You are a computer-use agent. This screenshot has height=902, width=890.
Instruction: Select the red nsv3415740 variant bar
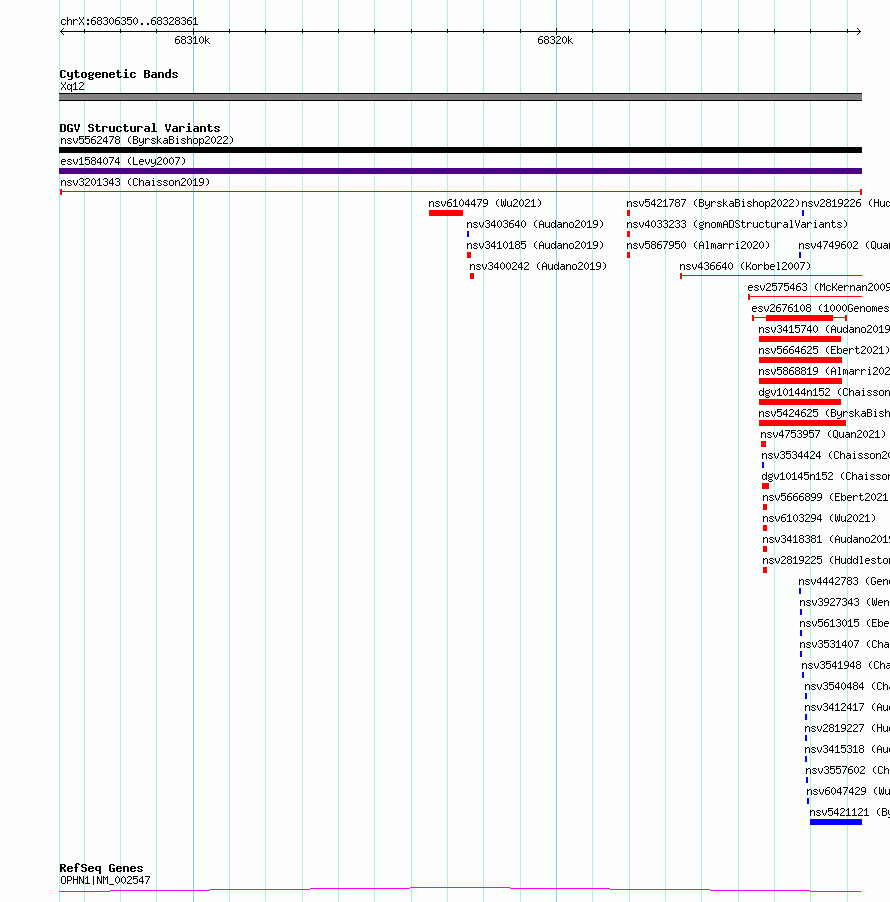800,339
